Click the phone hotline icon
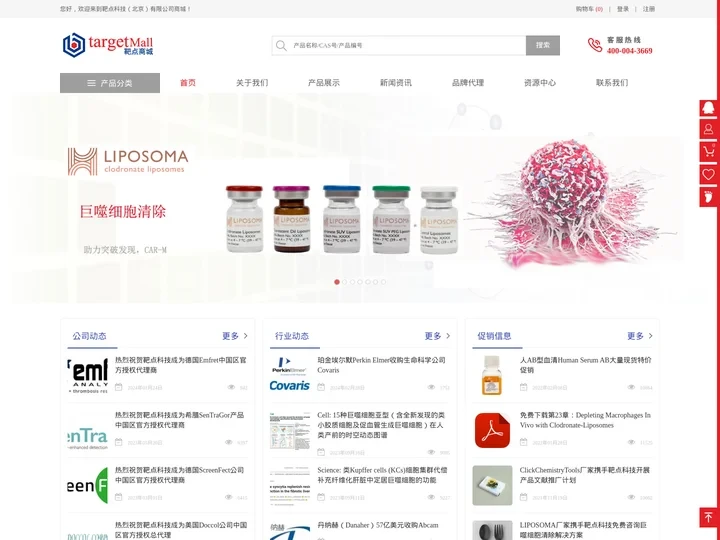Image resolution: width=720 pixels, height=540 pixels. 595,45
